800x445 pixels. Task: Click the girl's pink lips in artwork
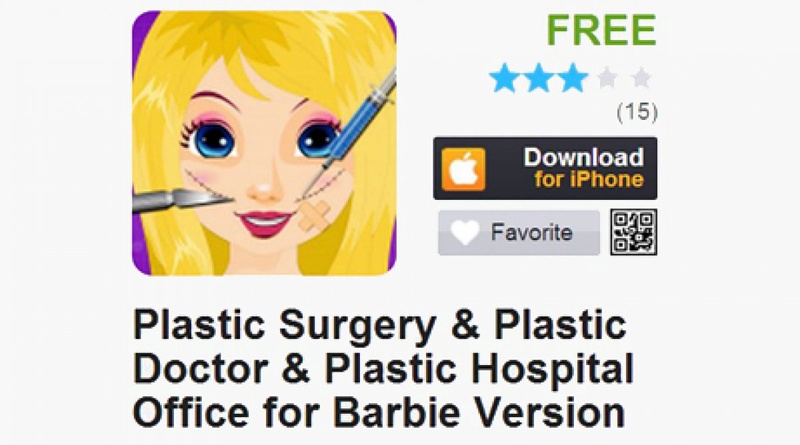(x=263, y=223)
